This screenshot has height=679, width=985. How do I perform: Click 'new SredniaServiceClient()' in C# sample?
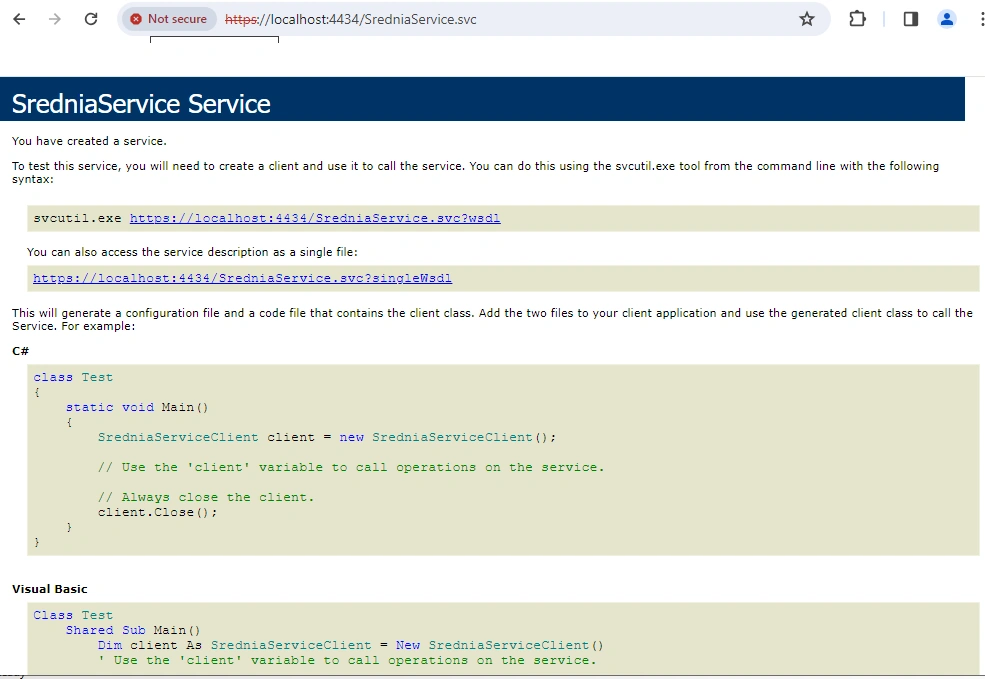(x=448, y=437)
